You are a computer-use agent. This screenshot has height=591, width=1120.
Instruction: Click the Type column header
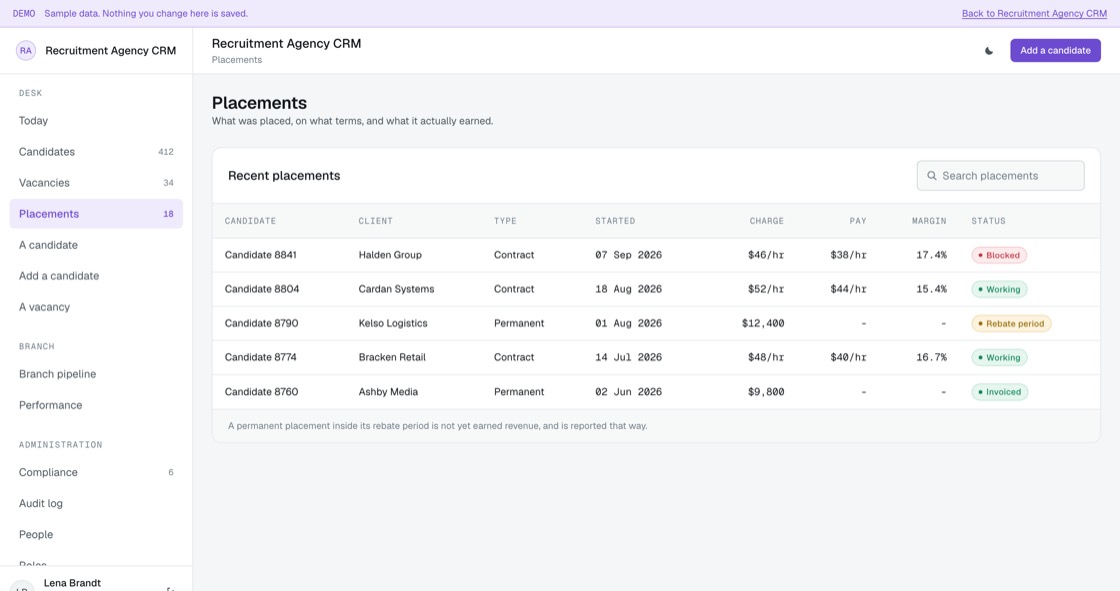505,221
